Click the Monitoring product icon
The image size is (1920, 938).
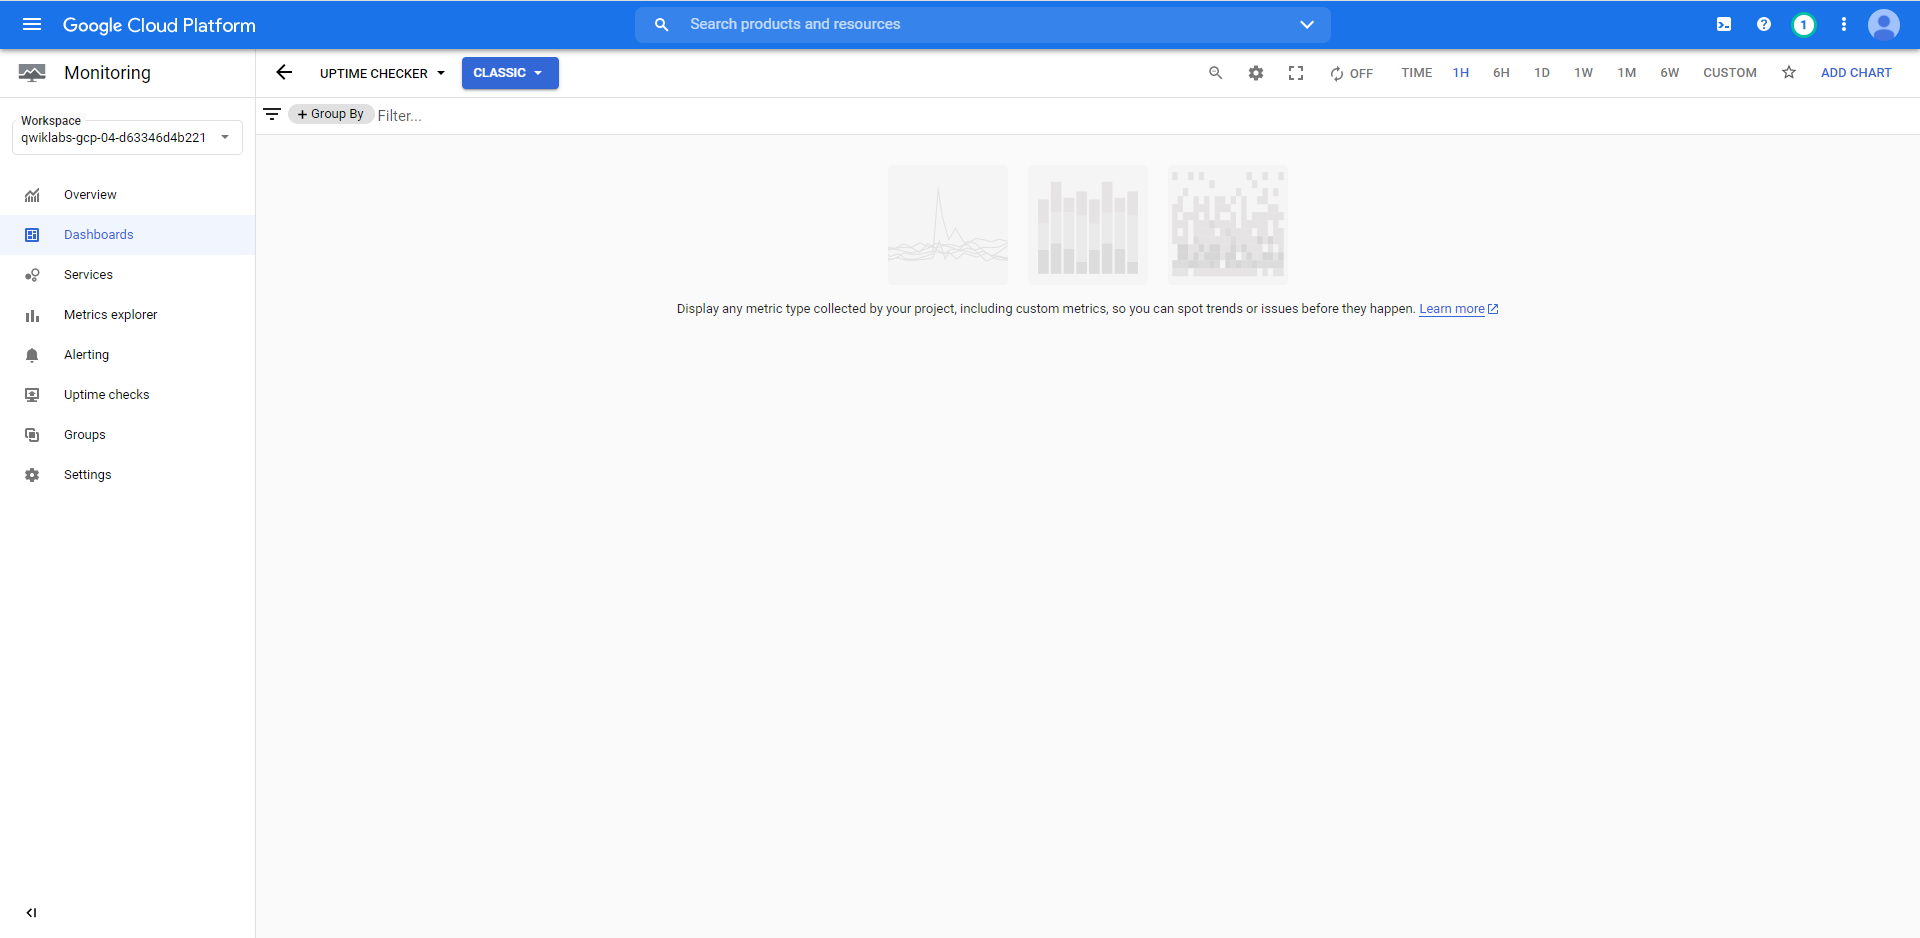(32, 73)
